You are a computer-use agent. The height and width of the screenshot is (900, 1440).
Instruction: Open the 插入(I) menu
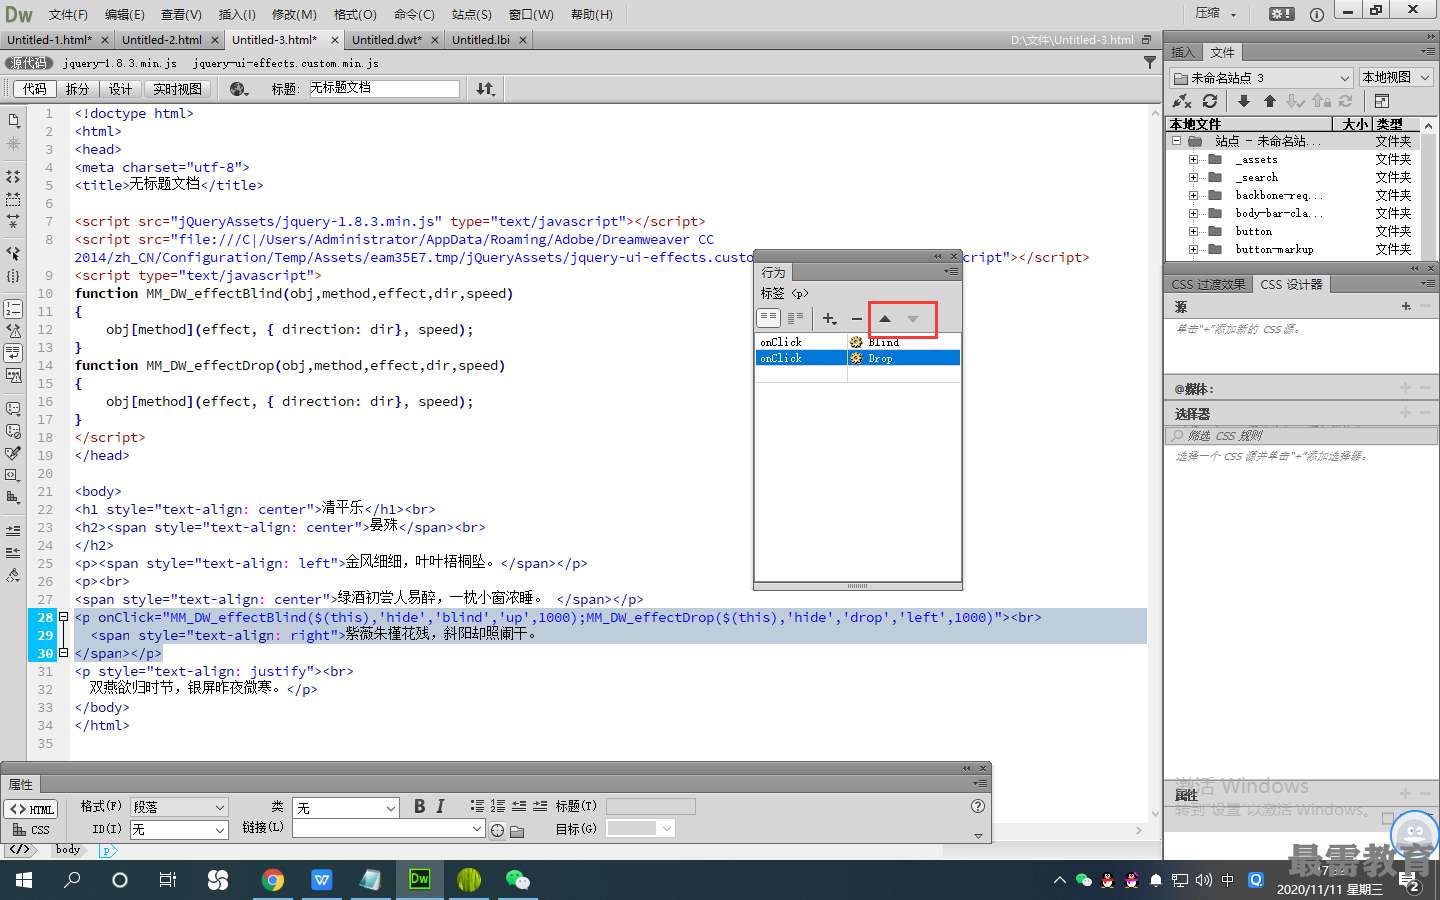tap(237, 14)
